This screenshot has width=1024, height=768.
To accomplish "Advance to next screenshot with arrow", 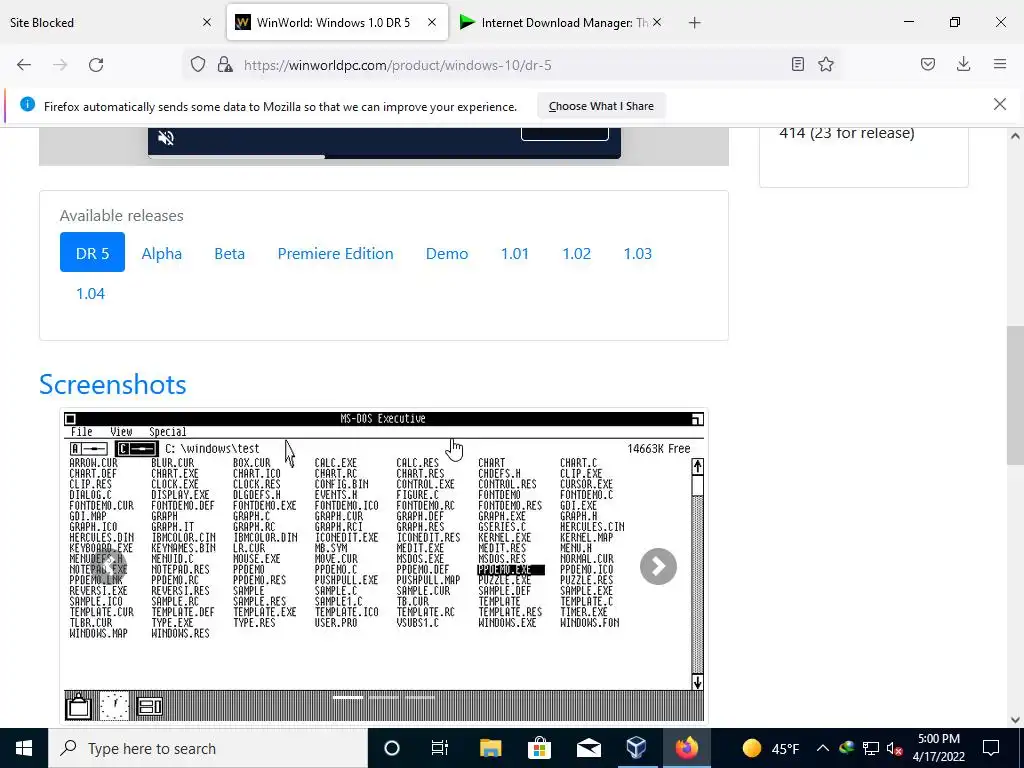I will 658,566.
